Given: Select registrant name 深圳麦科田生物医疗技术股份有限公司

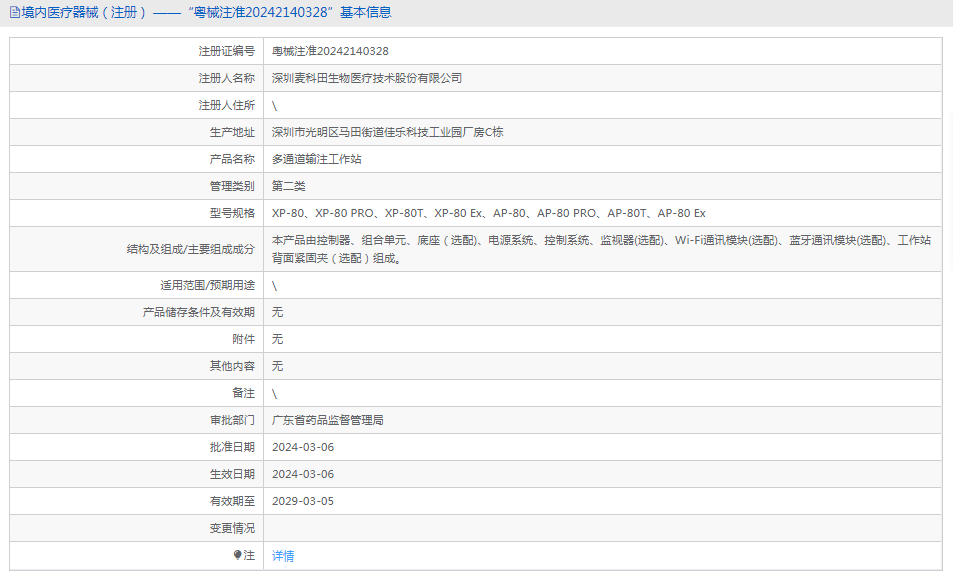Looking at the screenshot, I should 366,78.
